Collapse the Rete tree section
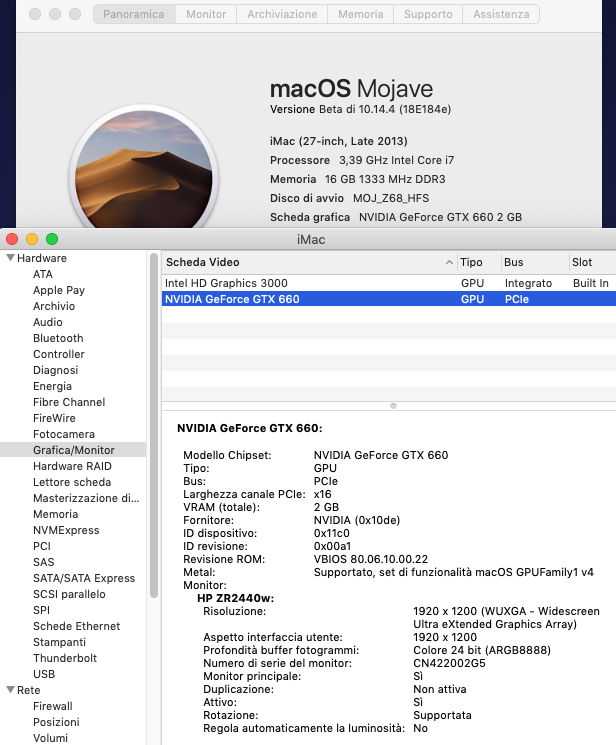The height and width of the screenshot is (745, 616). point(10,690)
